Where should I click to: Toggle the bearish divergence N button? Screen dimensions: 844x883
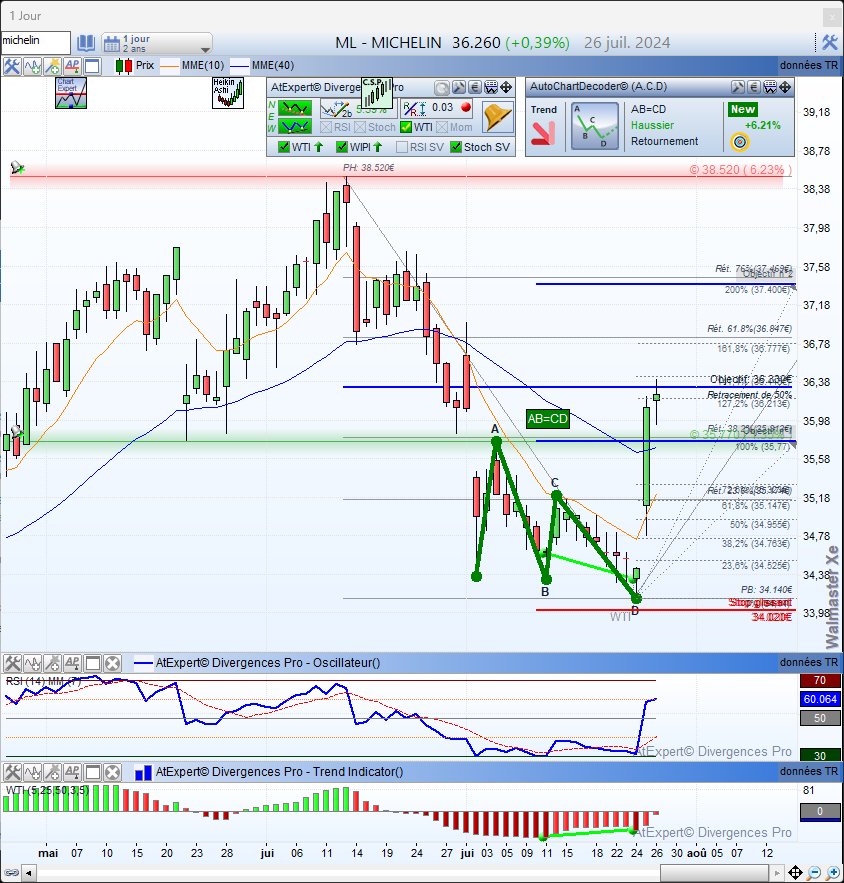click(x=294, y=108)
